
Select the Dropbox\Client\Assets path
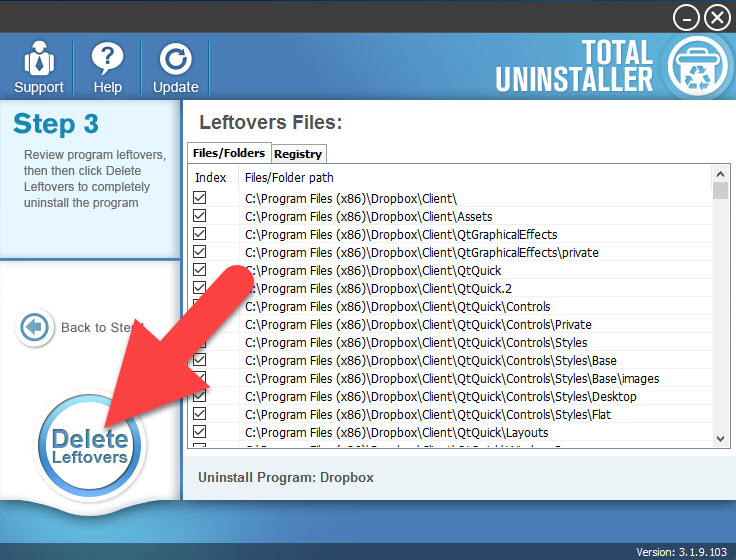368,216
